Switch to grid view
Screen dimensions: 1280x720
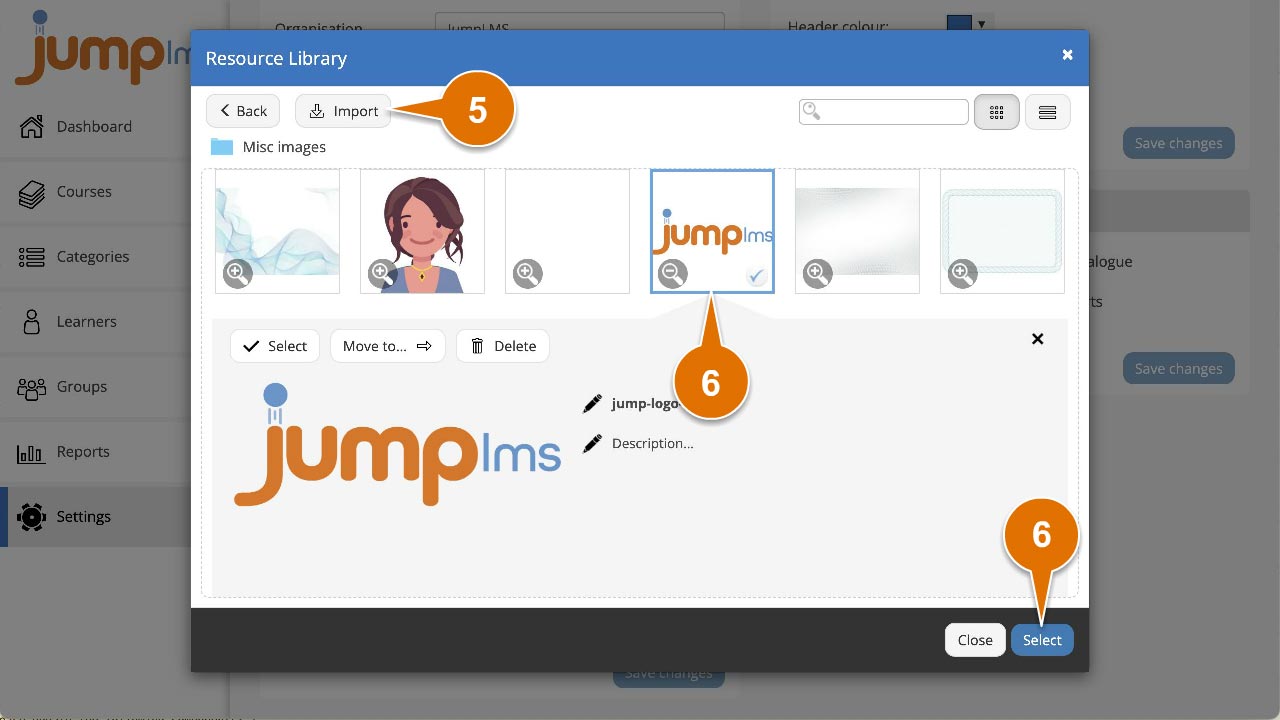(x=996, y=112)
